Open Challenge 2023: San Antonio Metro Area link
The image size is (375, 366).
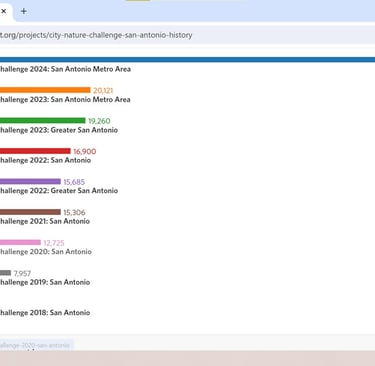pos(65,99)
